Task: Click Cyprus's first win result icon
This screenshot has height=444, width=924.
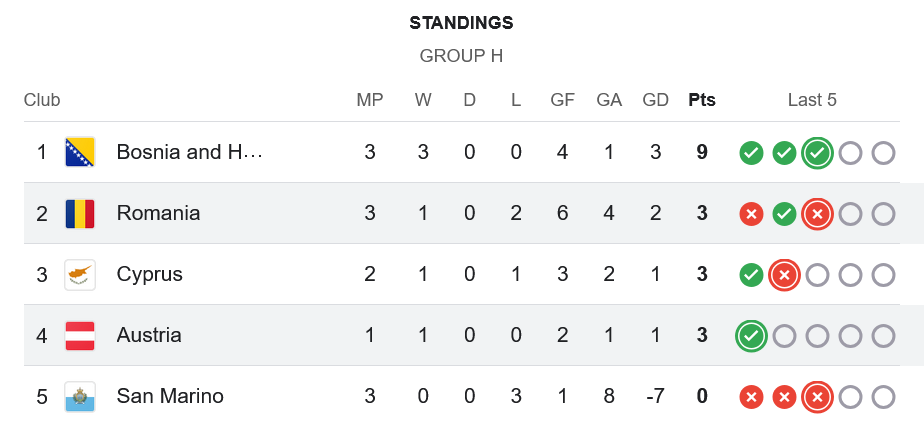Action: click(x=751, y=275)
